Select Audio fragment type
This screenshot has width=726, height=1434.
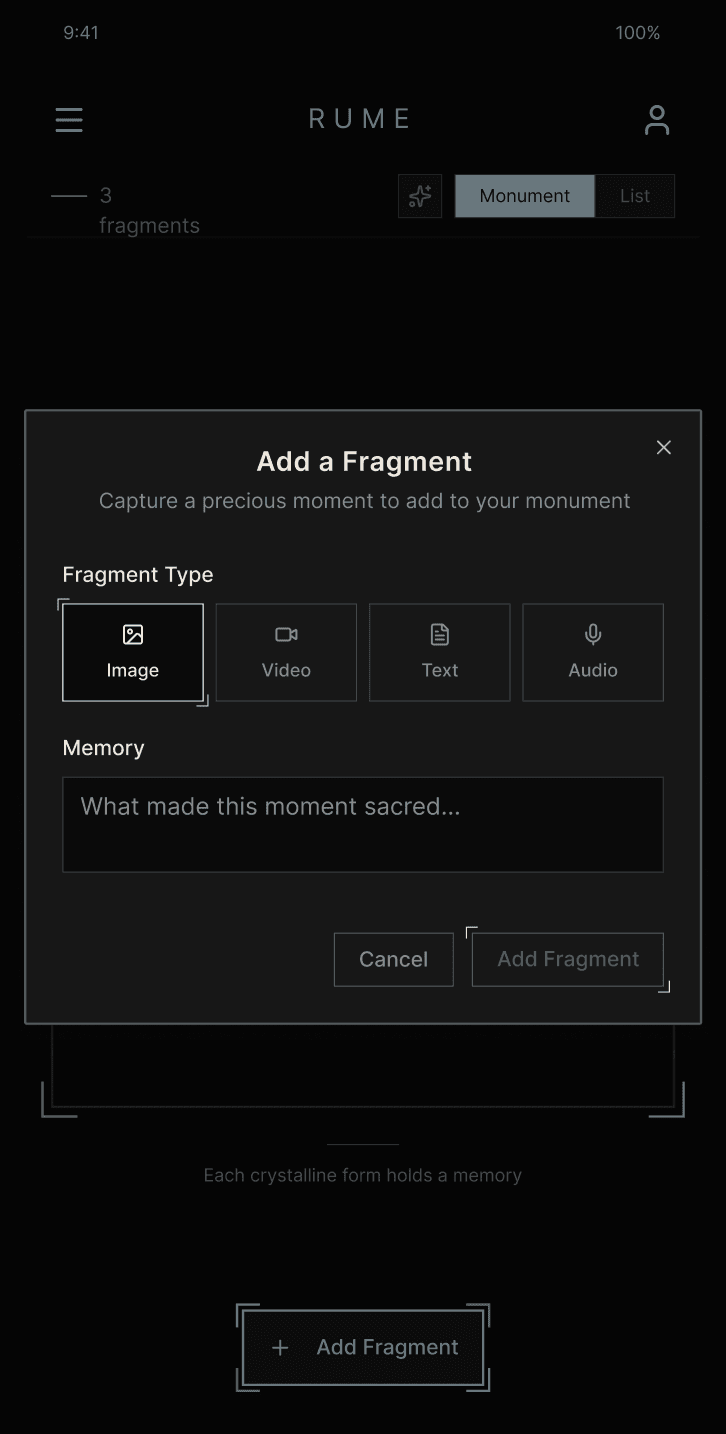[x=593, y=652]
